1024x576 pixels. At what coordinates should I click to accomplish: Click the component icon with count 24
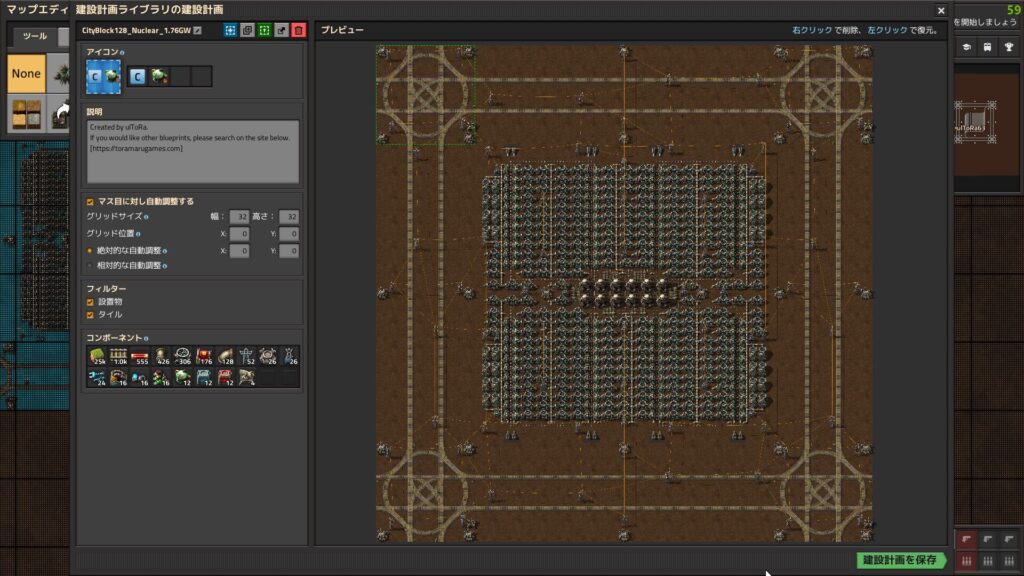(x=97, y=377)
